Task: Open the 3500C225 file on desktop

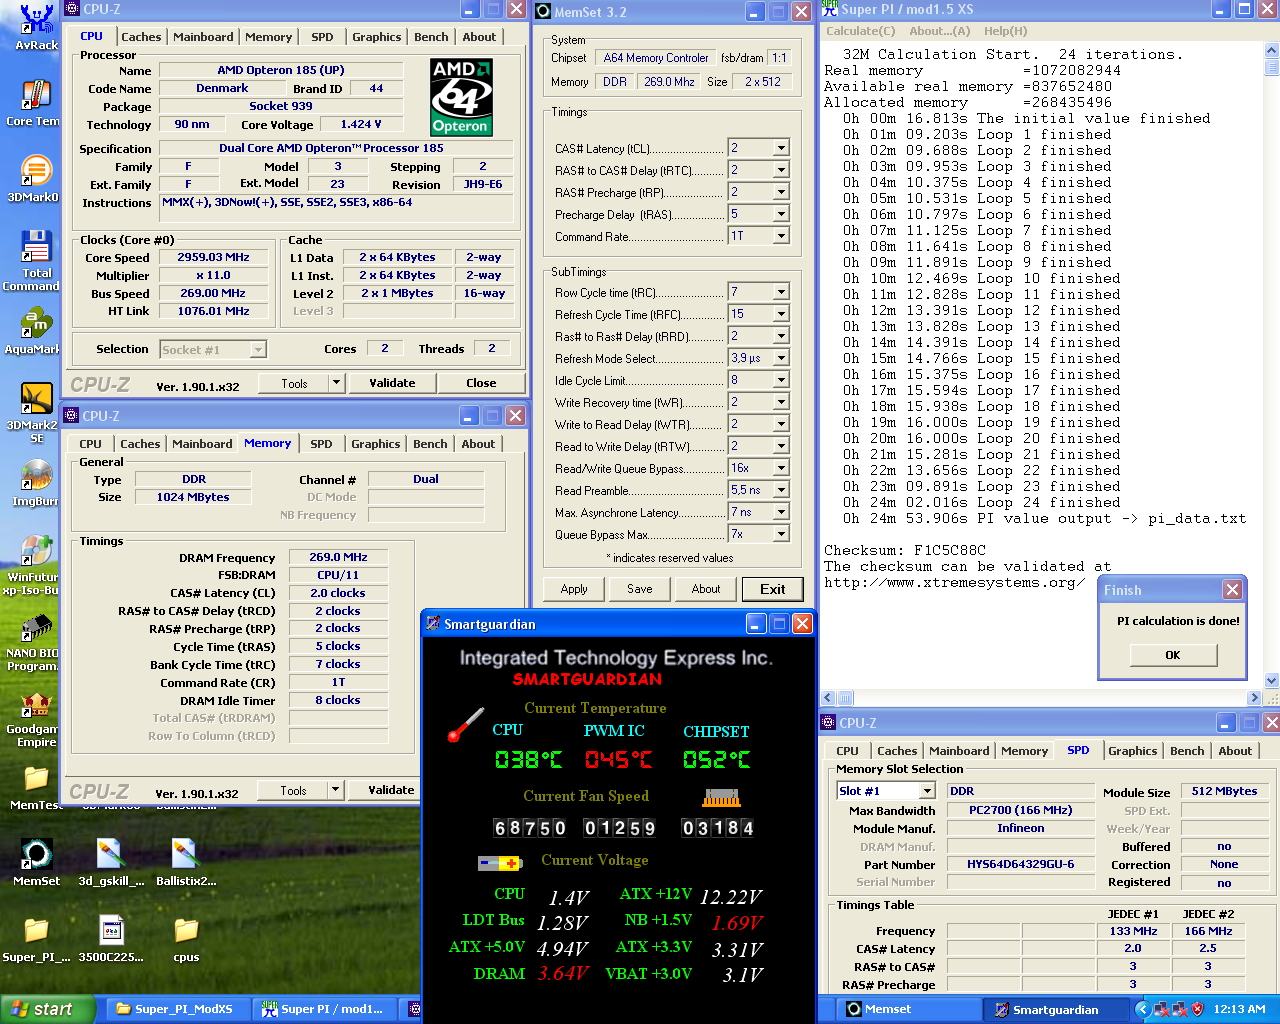Action: pos(111,939)
